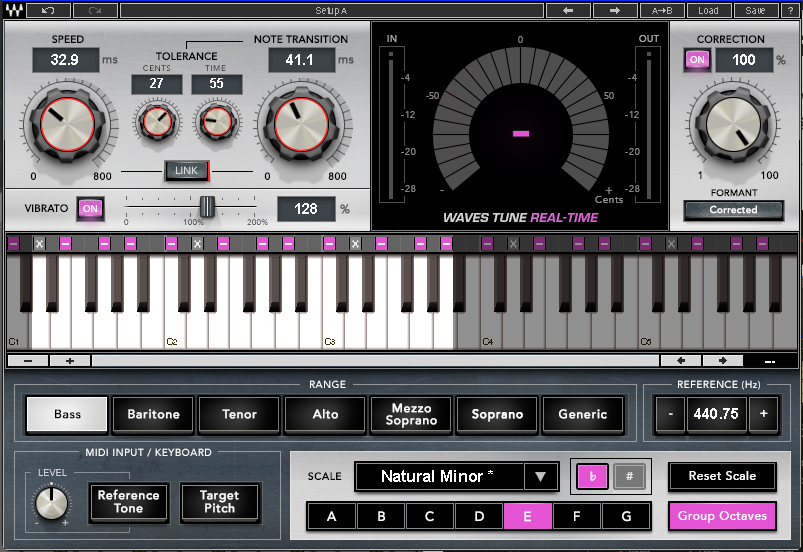Copy setup A to B
803x552 pixels.
point(662,10)
